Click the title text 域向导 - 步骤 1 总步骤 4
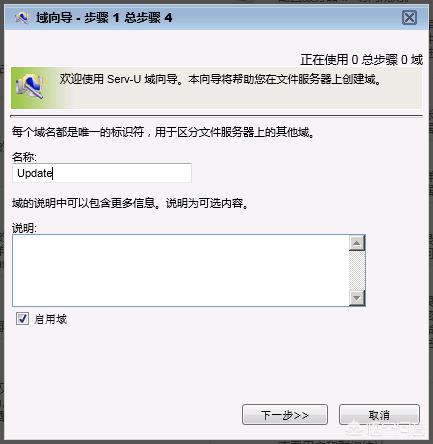 pyautogui.click(x=104, y=17)
